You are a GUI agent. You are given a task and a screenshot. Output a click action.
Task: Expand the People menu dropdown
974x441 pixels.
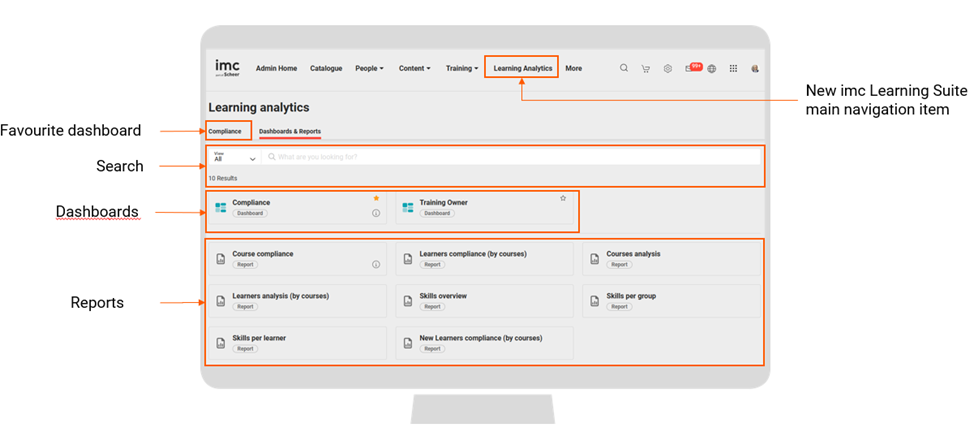[369, 69]
